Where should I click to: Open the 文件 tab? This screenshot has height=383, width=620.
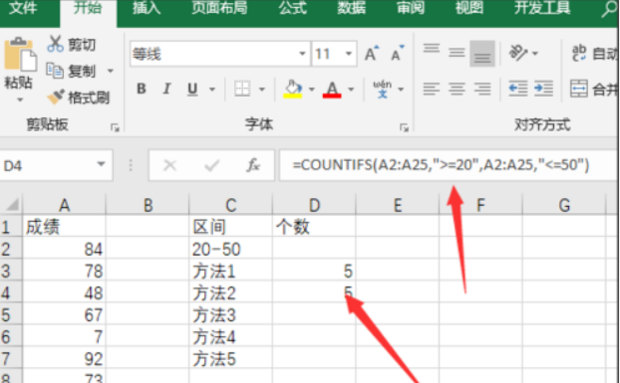(23, 8)
